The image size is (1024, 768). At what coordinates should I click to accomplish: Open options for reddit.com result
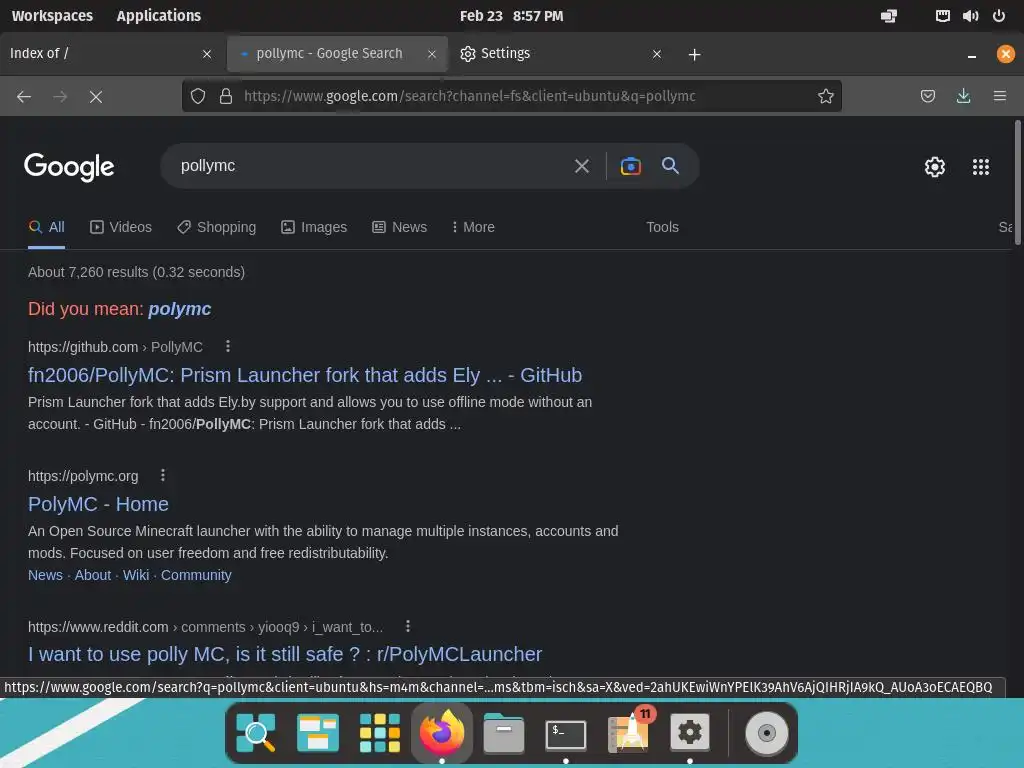point(408,626)
